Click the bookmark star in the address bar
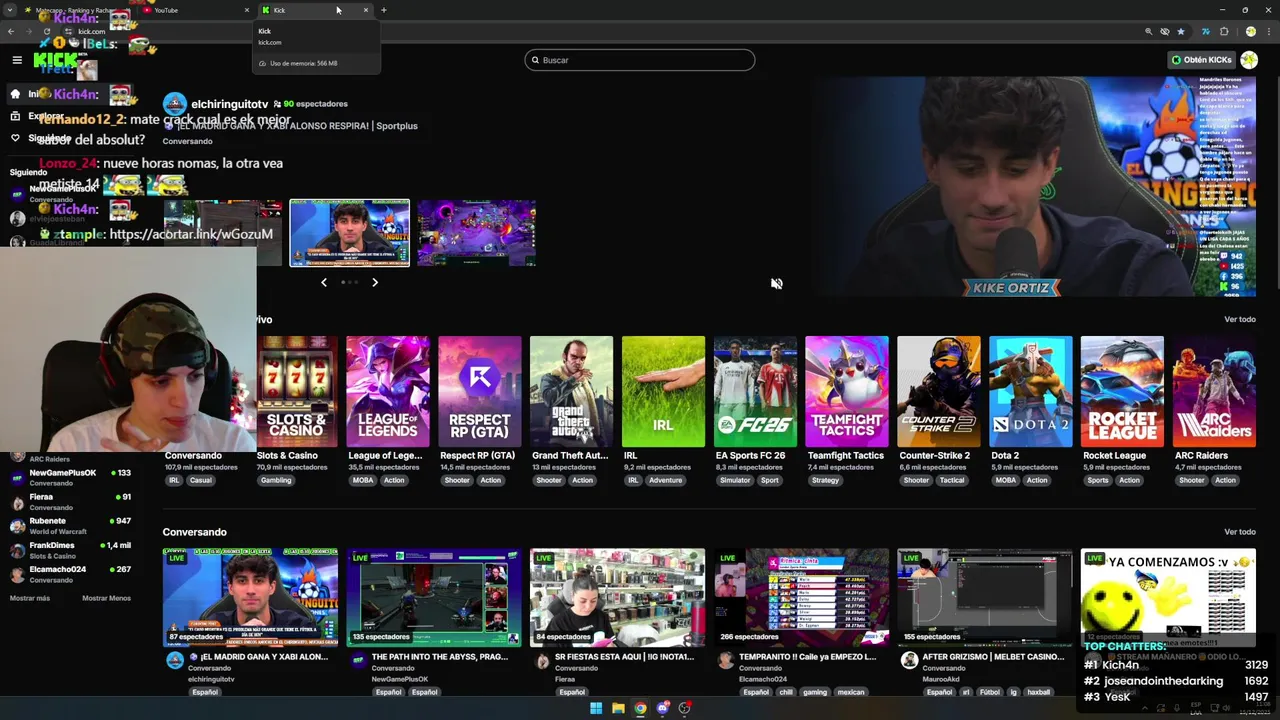Image resolution: width=1280 pixels, height=720 pixels. click(x=1181, y=31)
